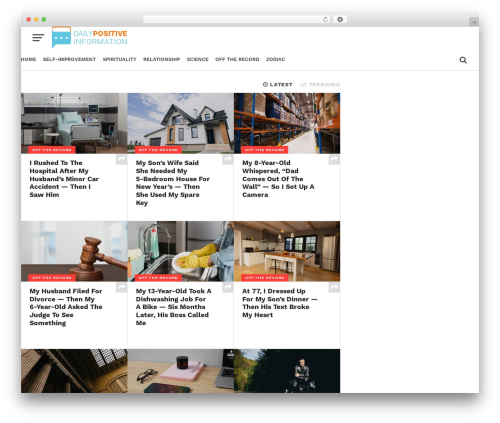The image size is (500, 423).
Task: Share the hospital car accident article
Action: point(121,159)
